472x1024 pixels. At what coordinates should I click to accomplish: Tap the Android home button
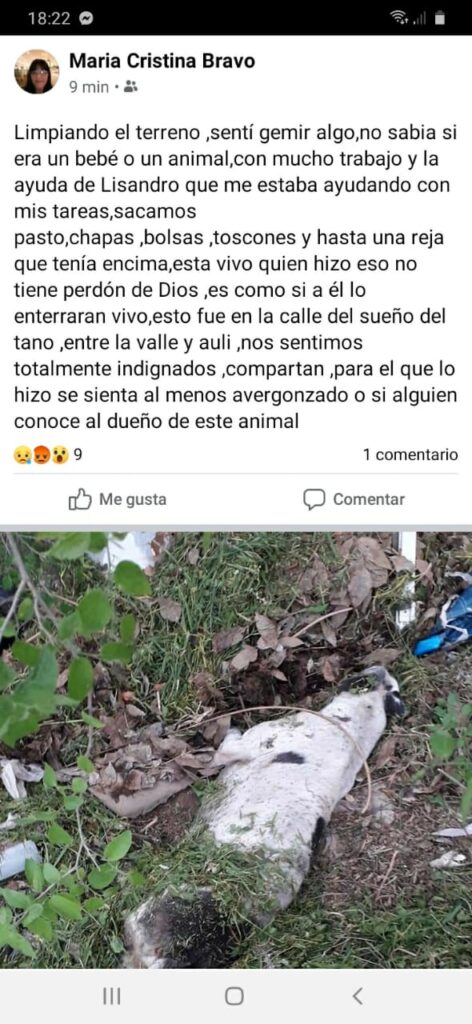(x=234, y=996)
